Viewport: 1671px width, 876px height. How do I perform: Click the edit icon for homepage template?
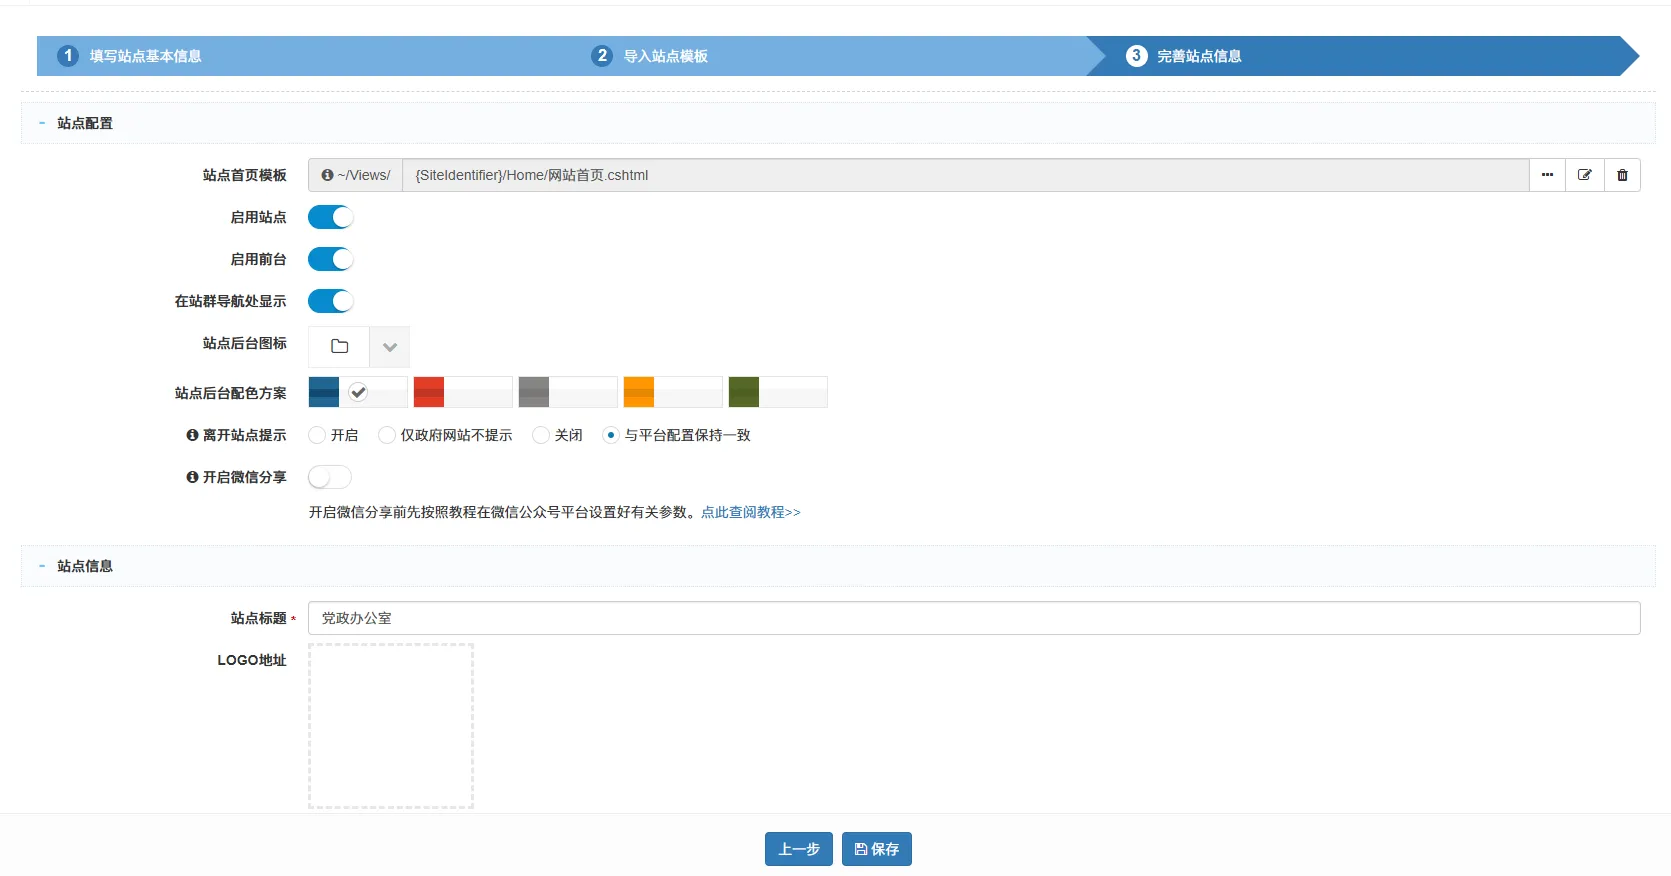[1585, 175]
